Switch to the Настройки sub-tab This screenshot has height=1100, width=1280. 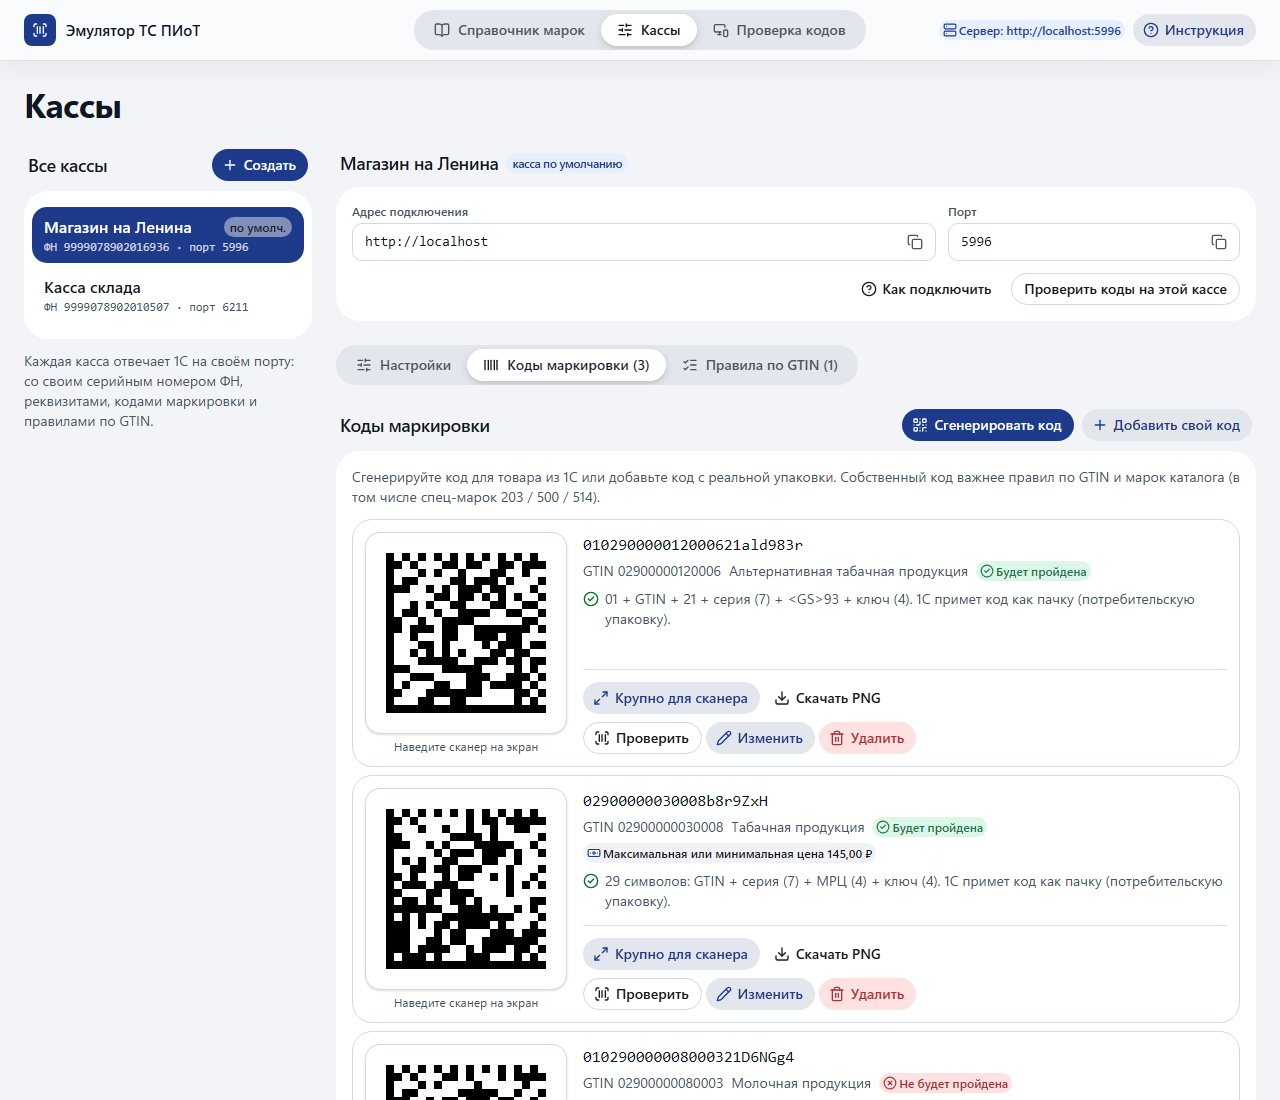[404, 365]
